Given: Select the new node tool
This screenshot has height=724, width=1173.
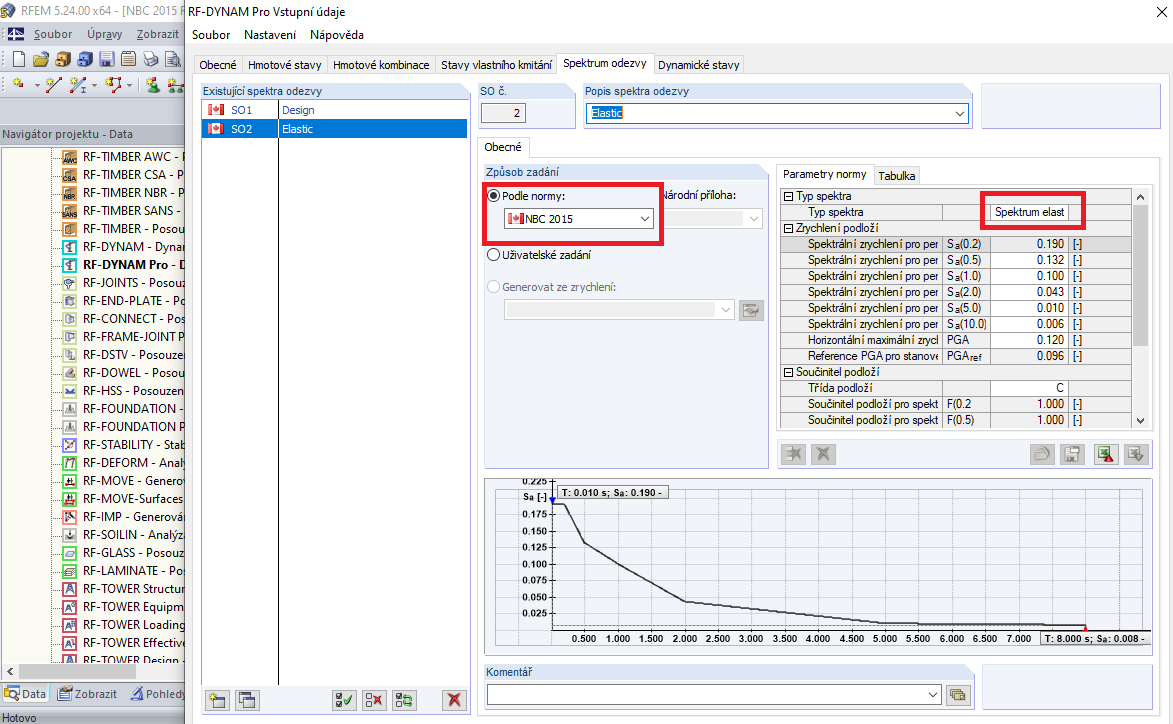Looking at the screenshot, I should (x=19, y=85).
